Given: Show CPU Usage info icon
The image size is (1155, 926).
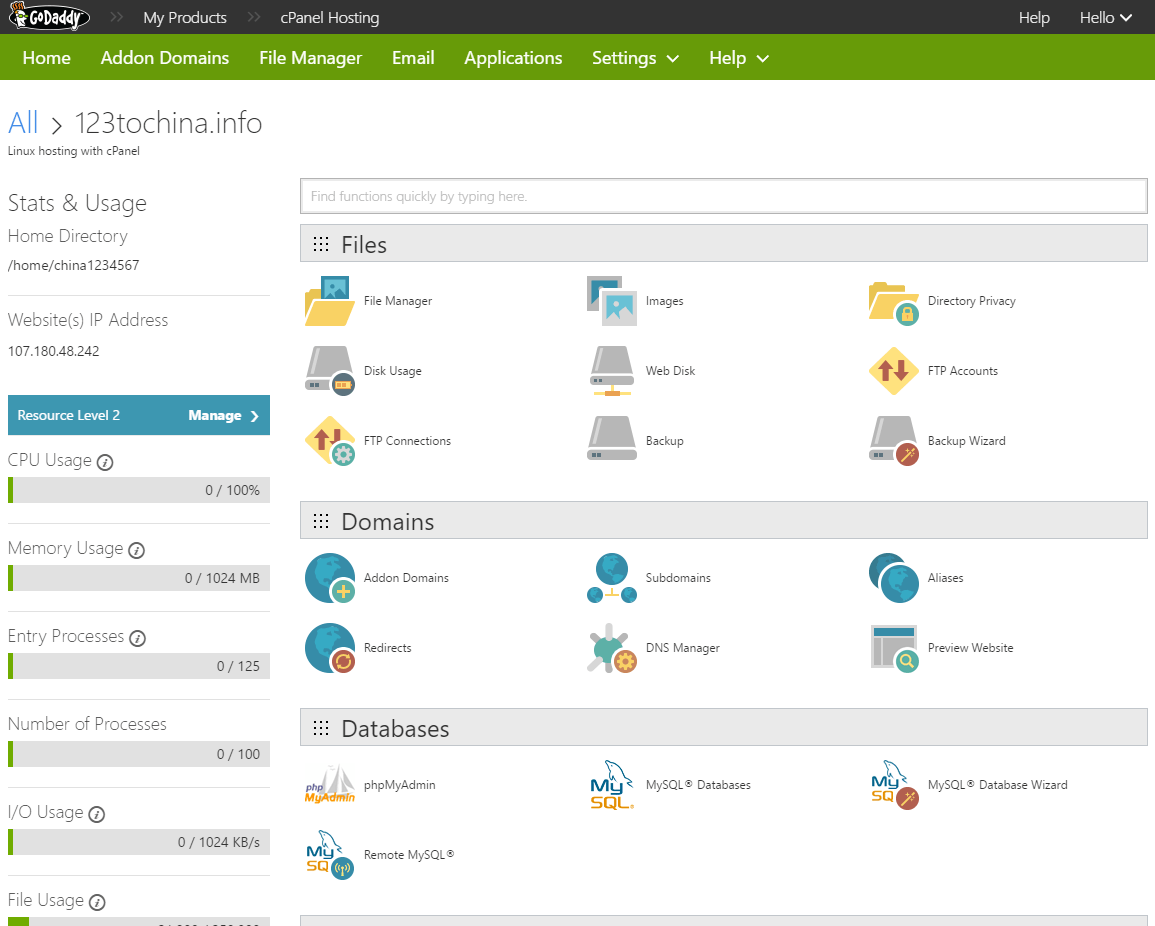Looking at the screenshot, I should click(105, 463).
